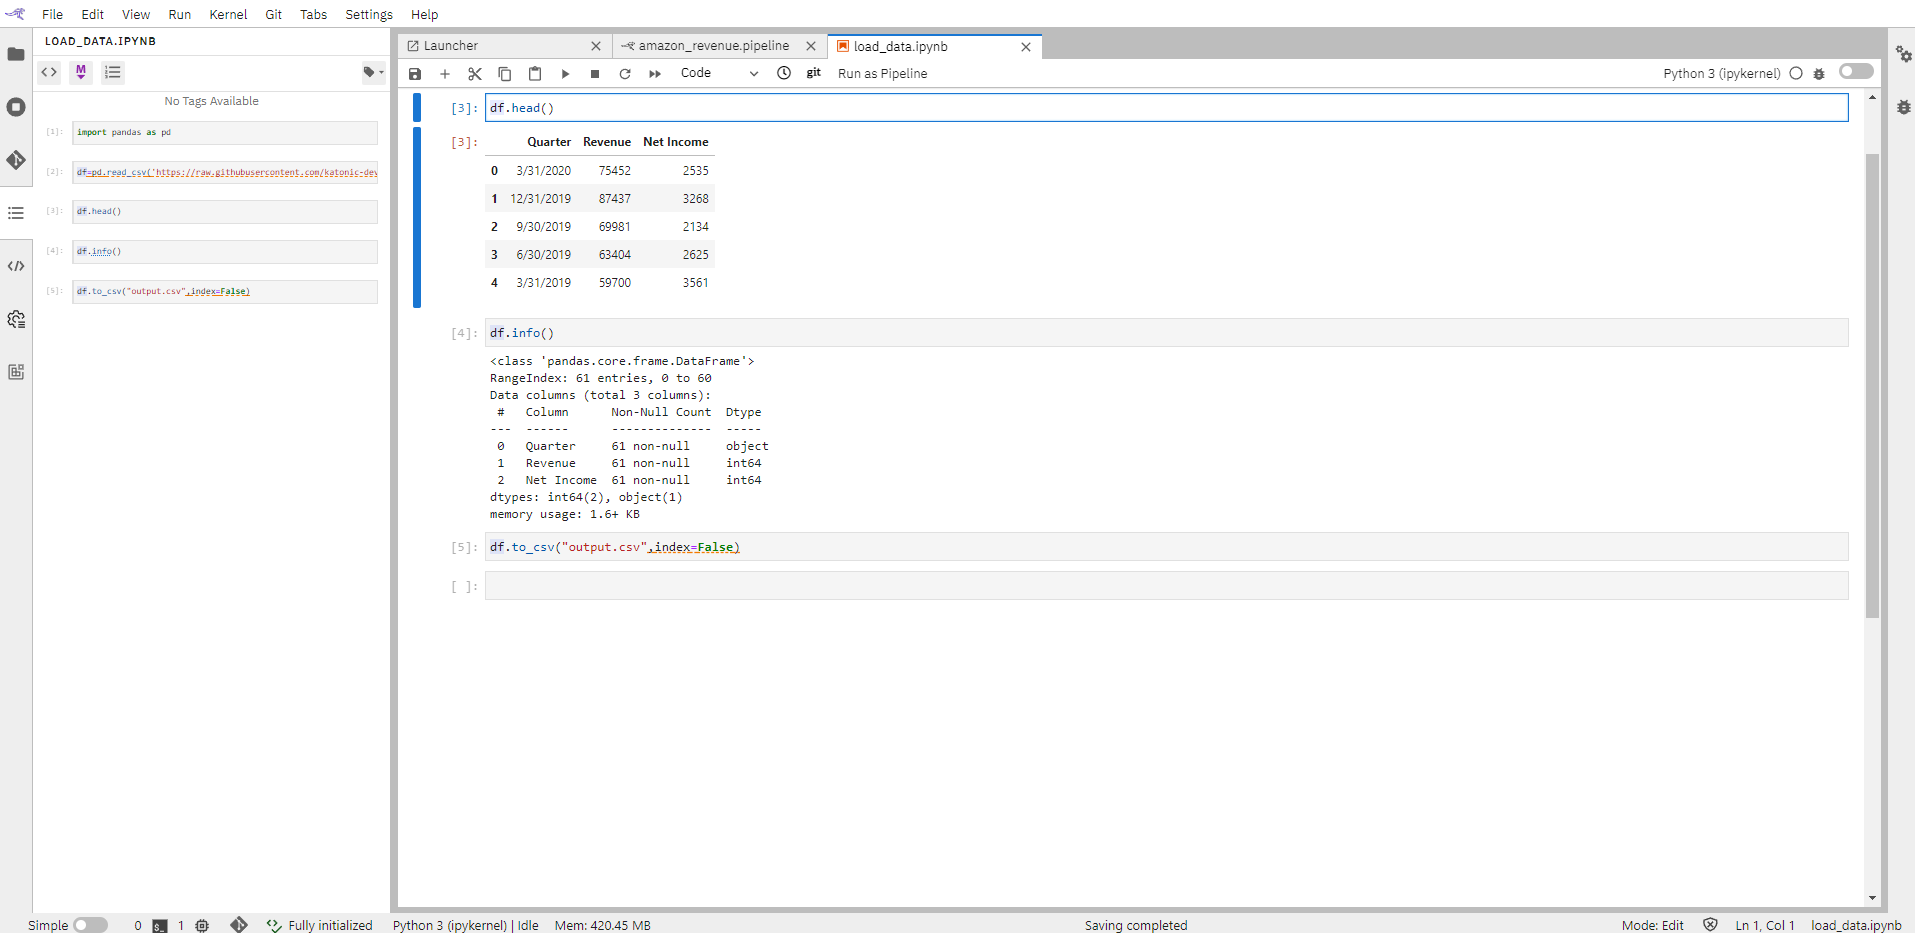The height and width of the screenshot is (933, 1915).
Task: Click the kernel status circle indicator
Action: [x=1796, y=73]
